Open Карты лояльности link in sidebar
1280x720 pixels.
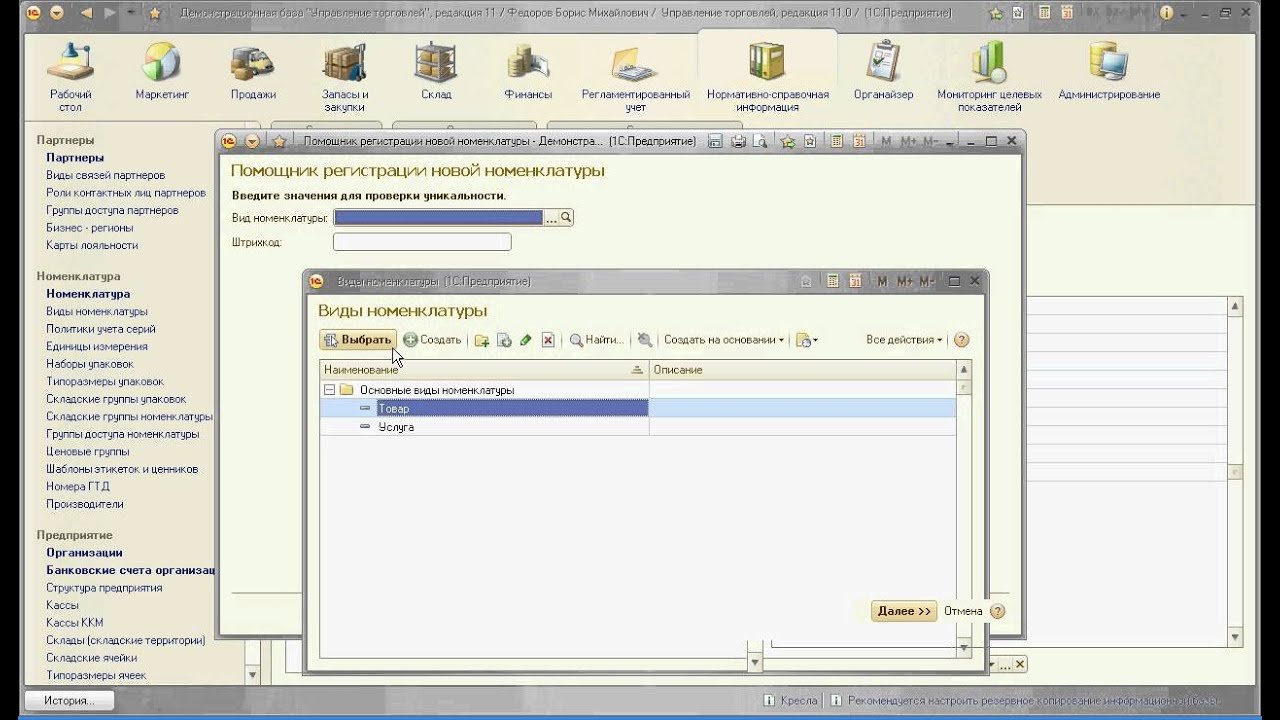click(x=92, y=245)
